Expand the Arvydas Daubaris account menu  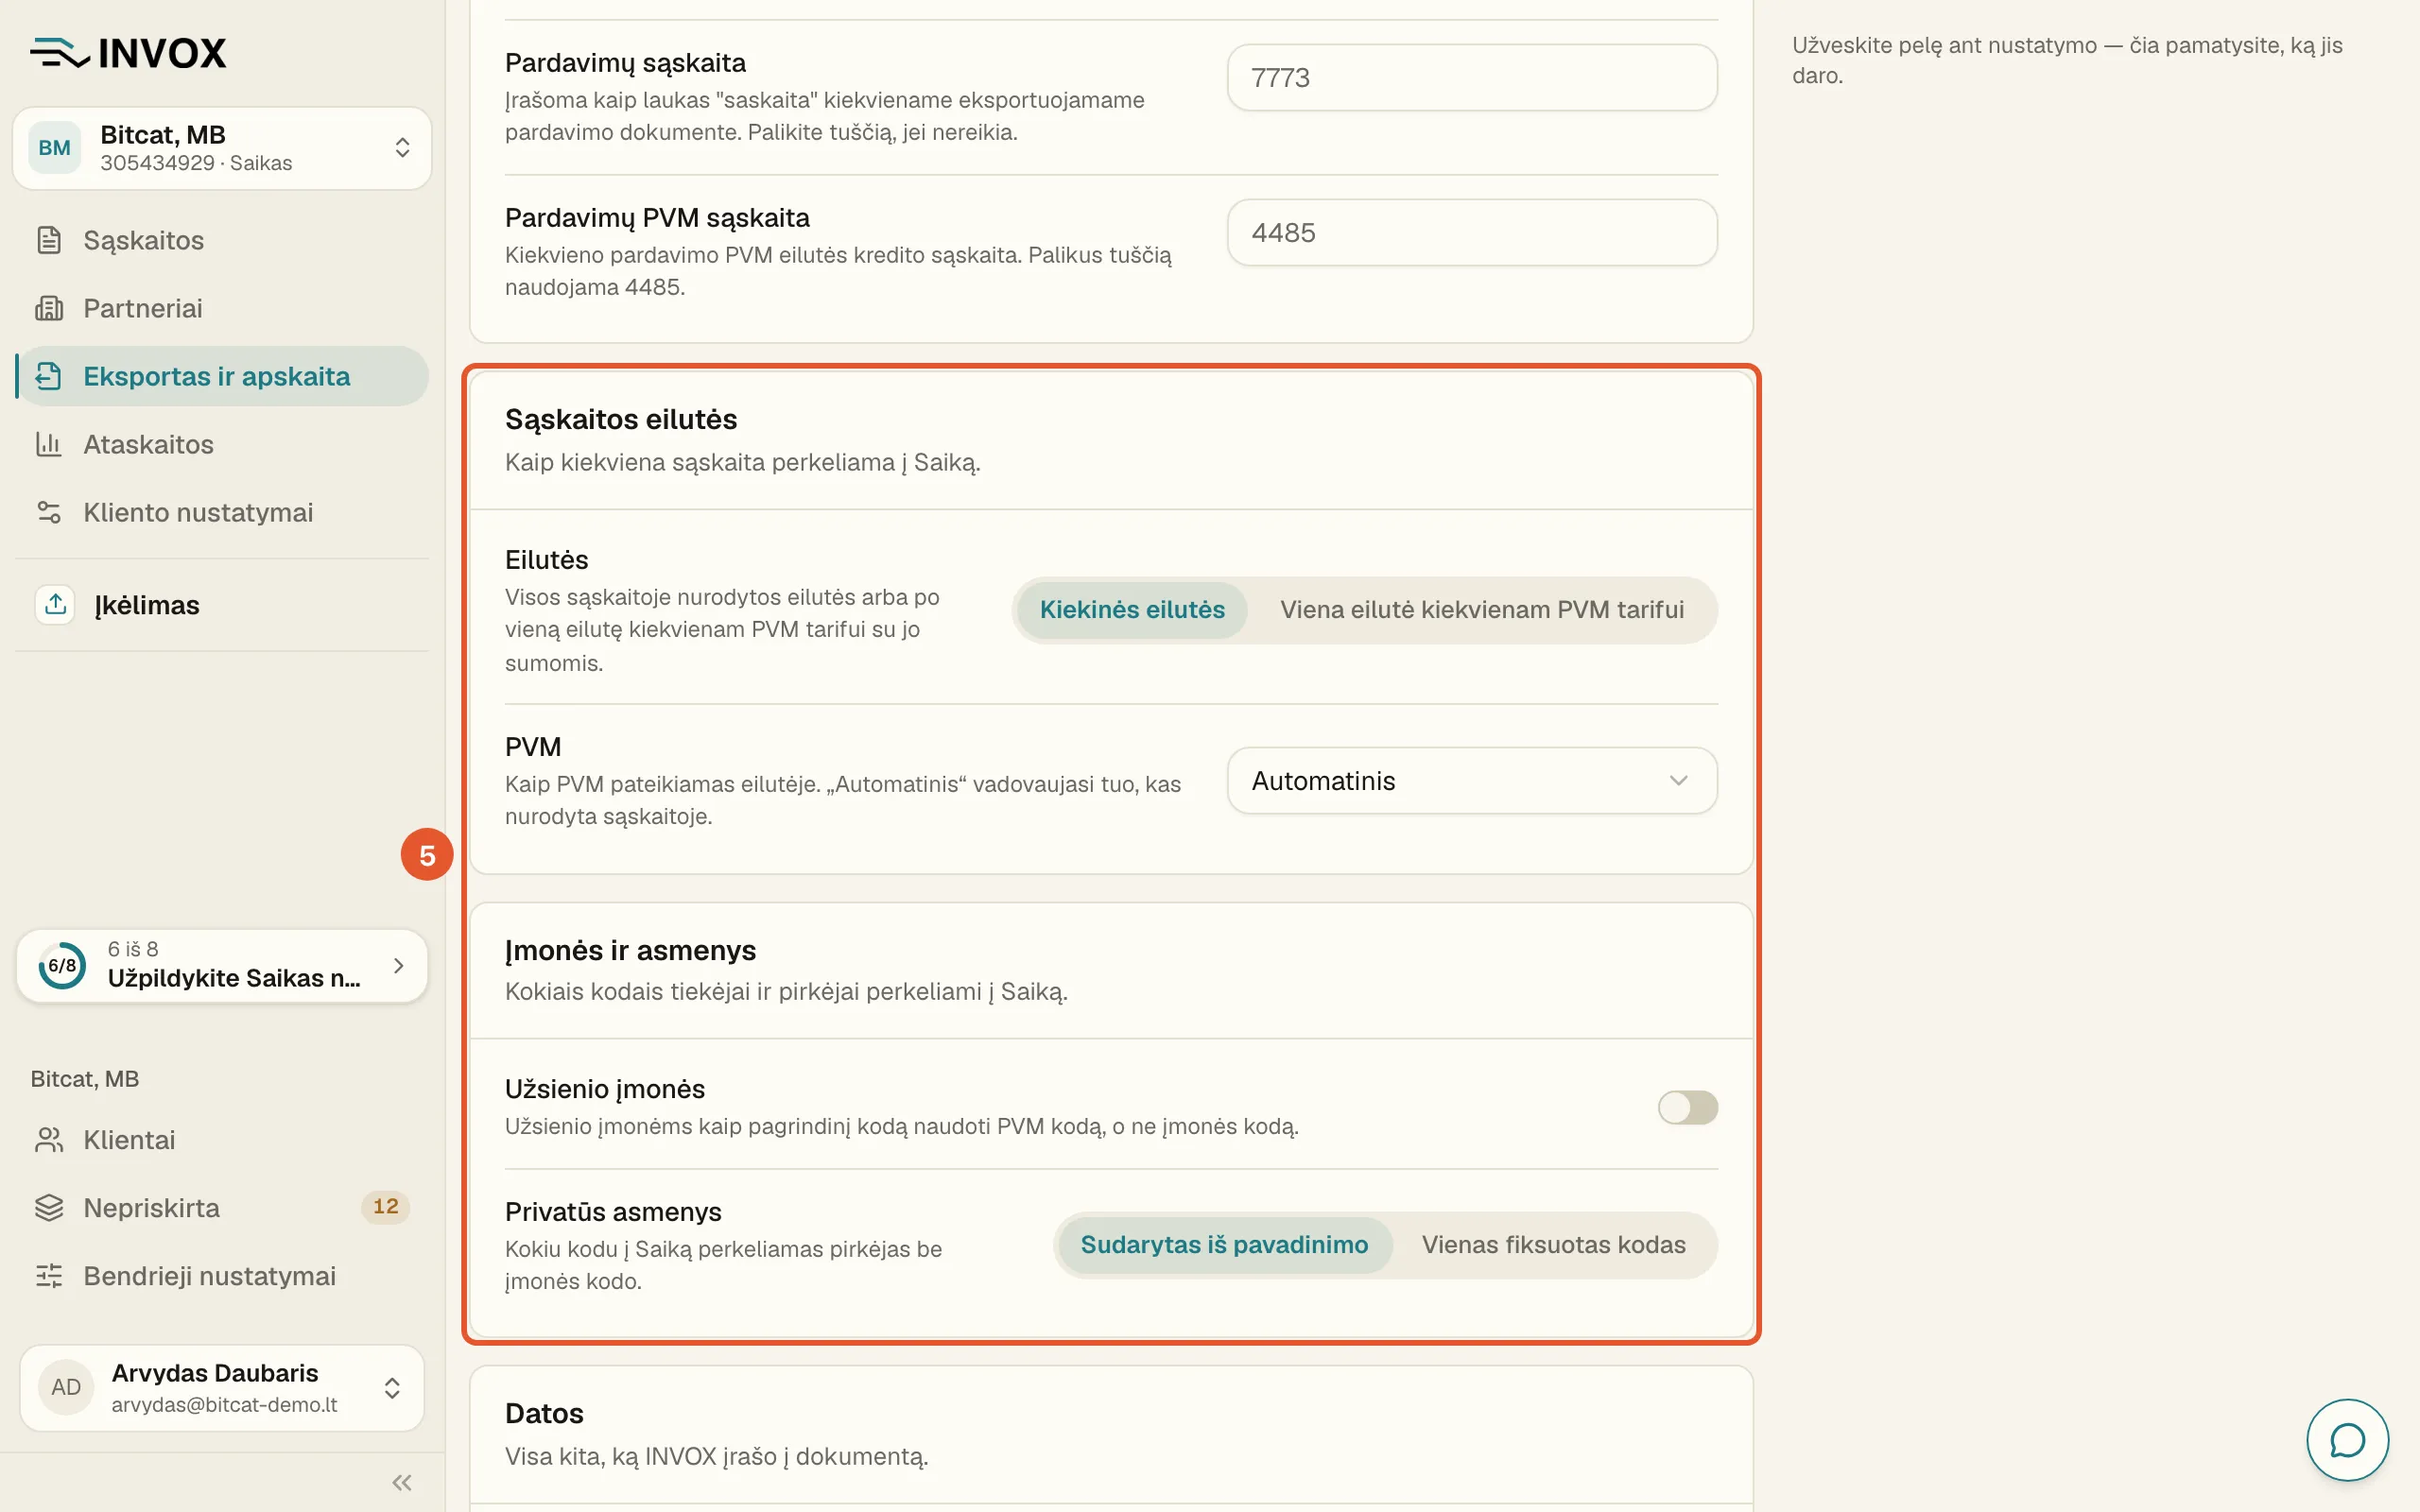tap(222, 1387)
